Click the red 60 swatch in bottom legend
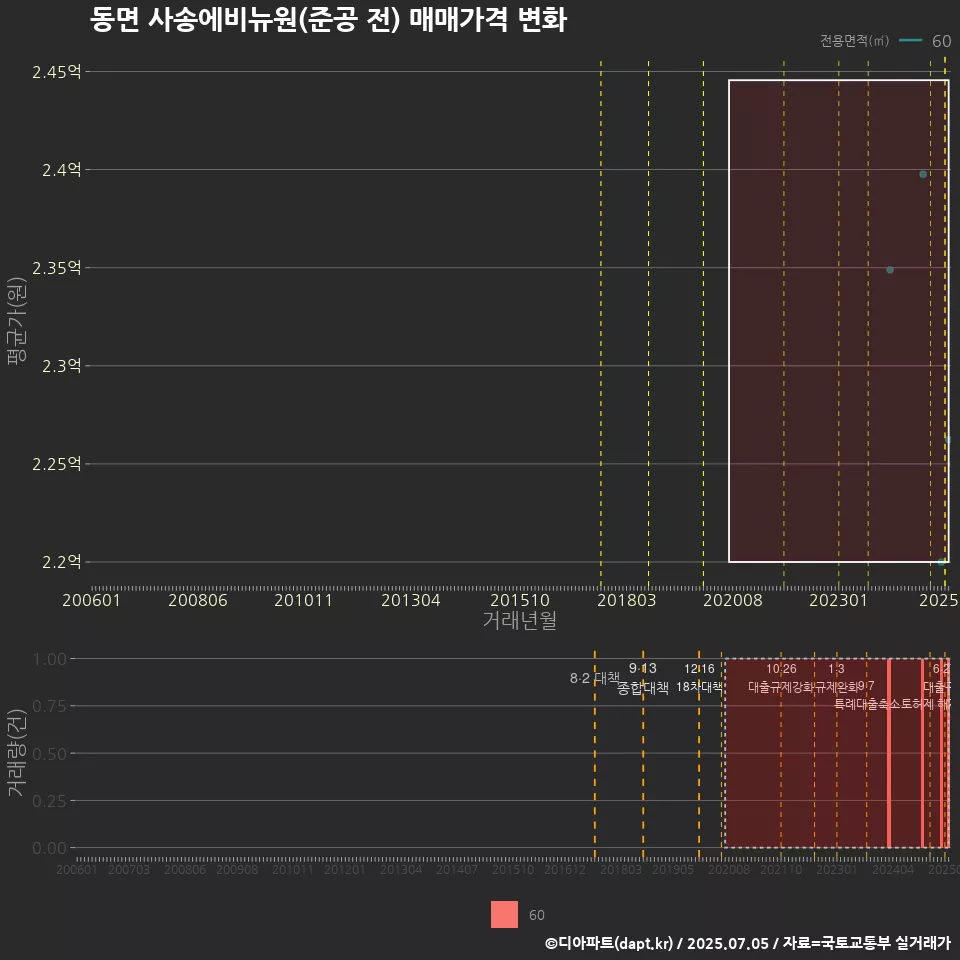960x960 pixels. 504,914
